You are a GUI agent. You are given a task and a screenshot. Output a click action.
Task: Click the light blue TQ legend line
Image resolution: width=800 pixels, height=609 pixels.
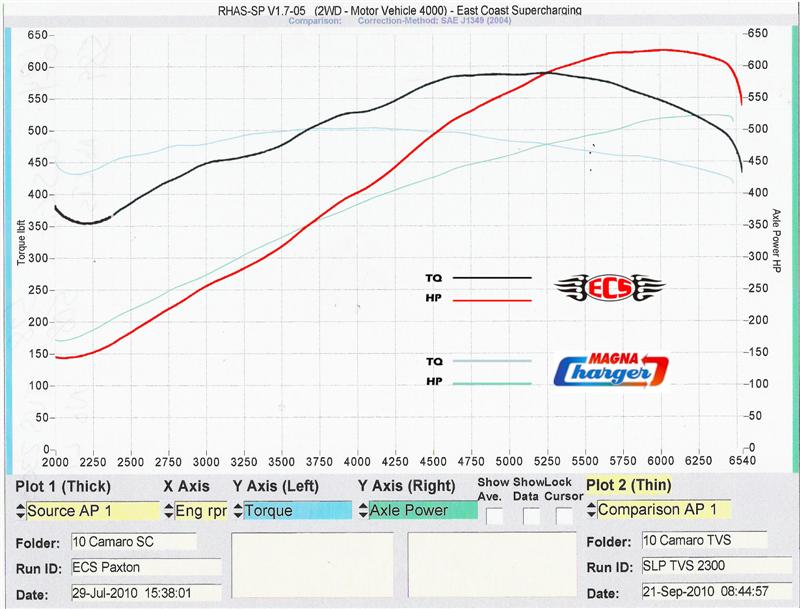[x=492, y=361]
